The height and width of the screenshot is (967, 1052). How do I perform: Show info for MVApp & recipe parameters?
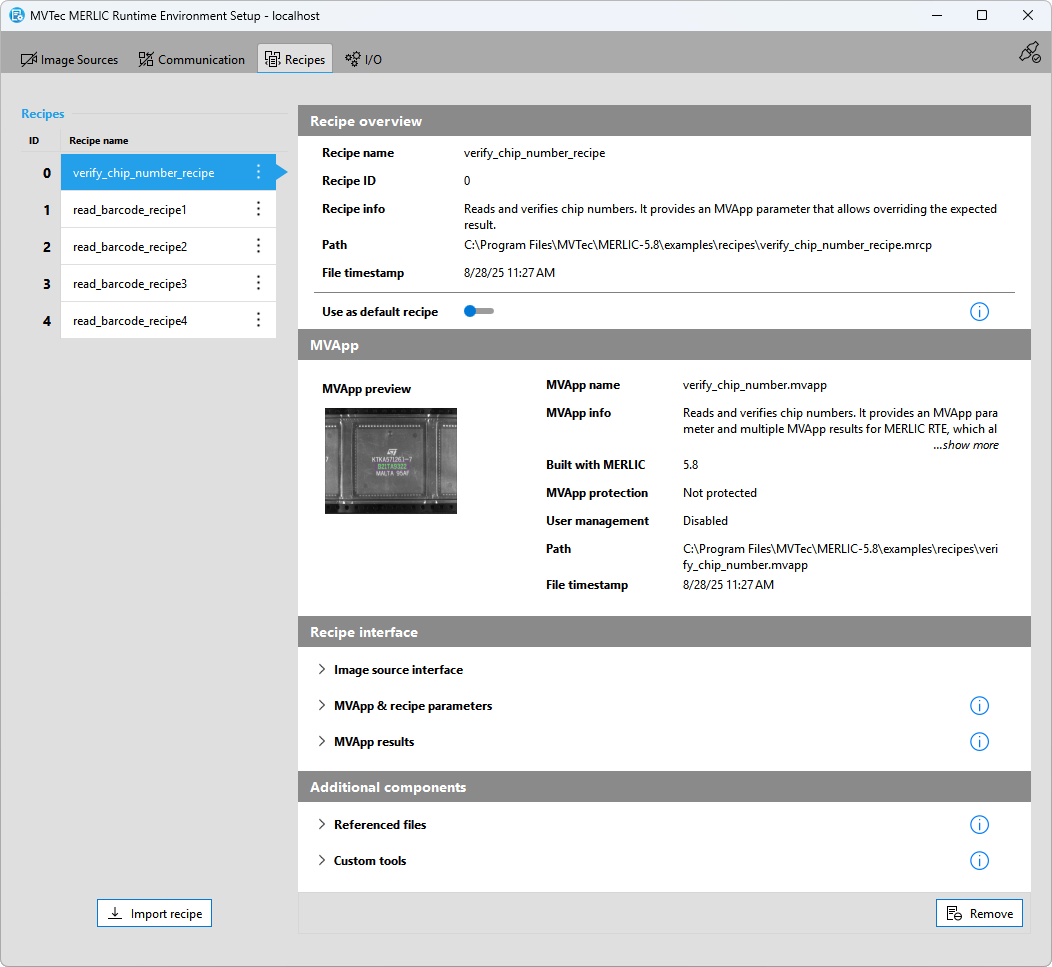click(x=979, y=706)
